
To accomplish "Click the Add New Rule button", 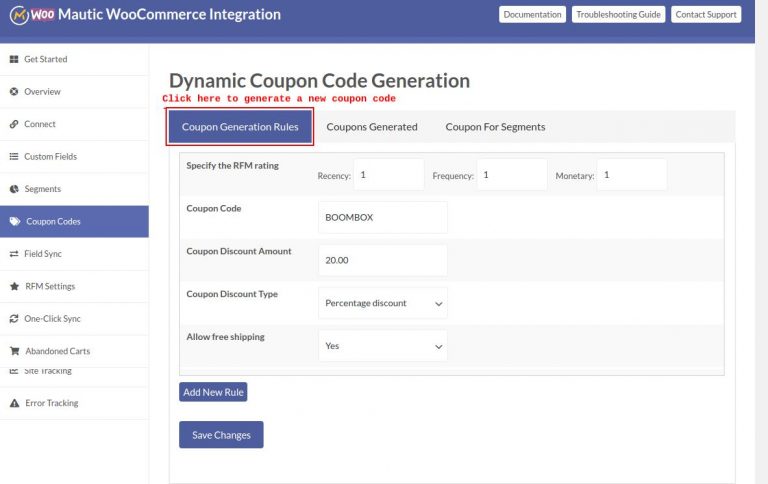I will click(213, 392).
